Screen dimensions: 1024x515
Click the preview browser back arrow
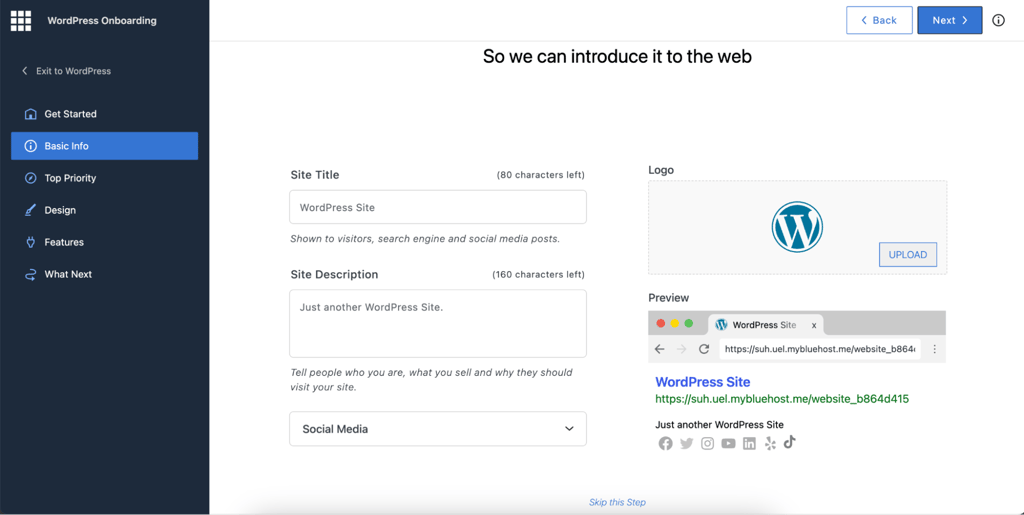(x=660, y=349)
